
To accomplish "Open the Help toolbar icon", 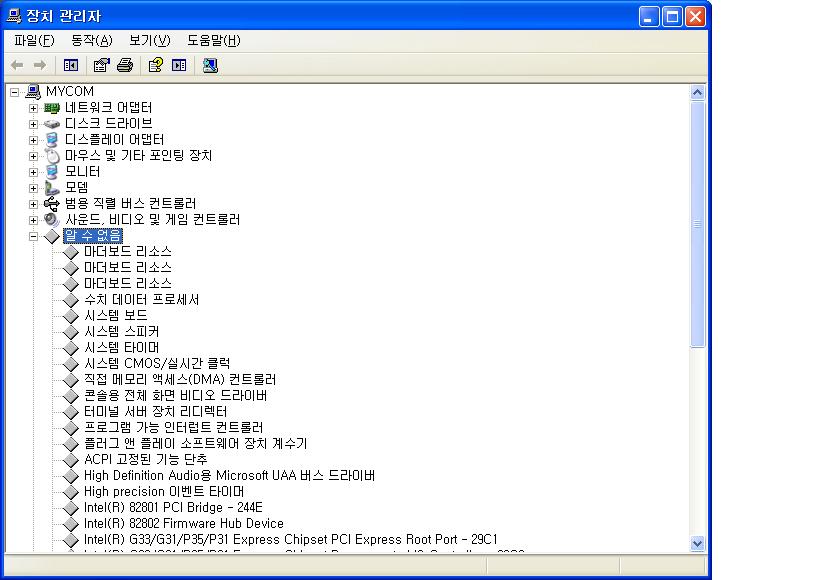I will pos(155,65).
